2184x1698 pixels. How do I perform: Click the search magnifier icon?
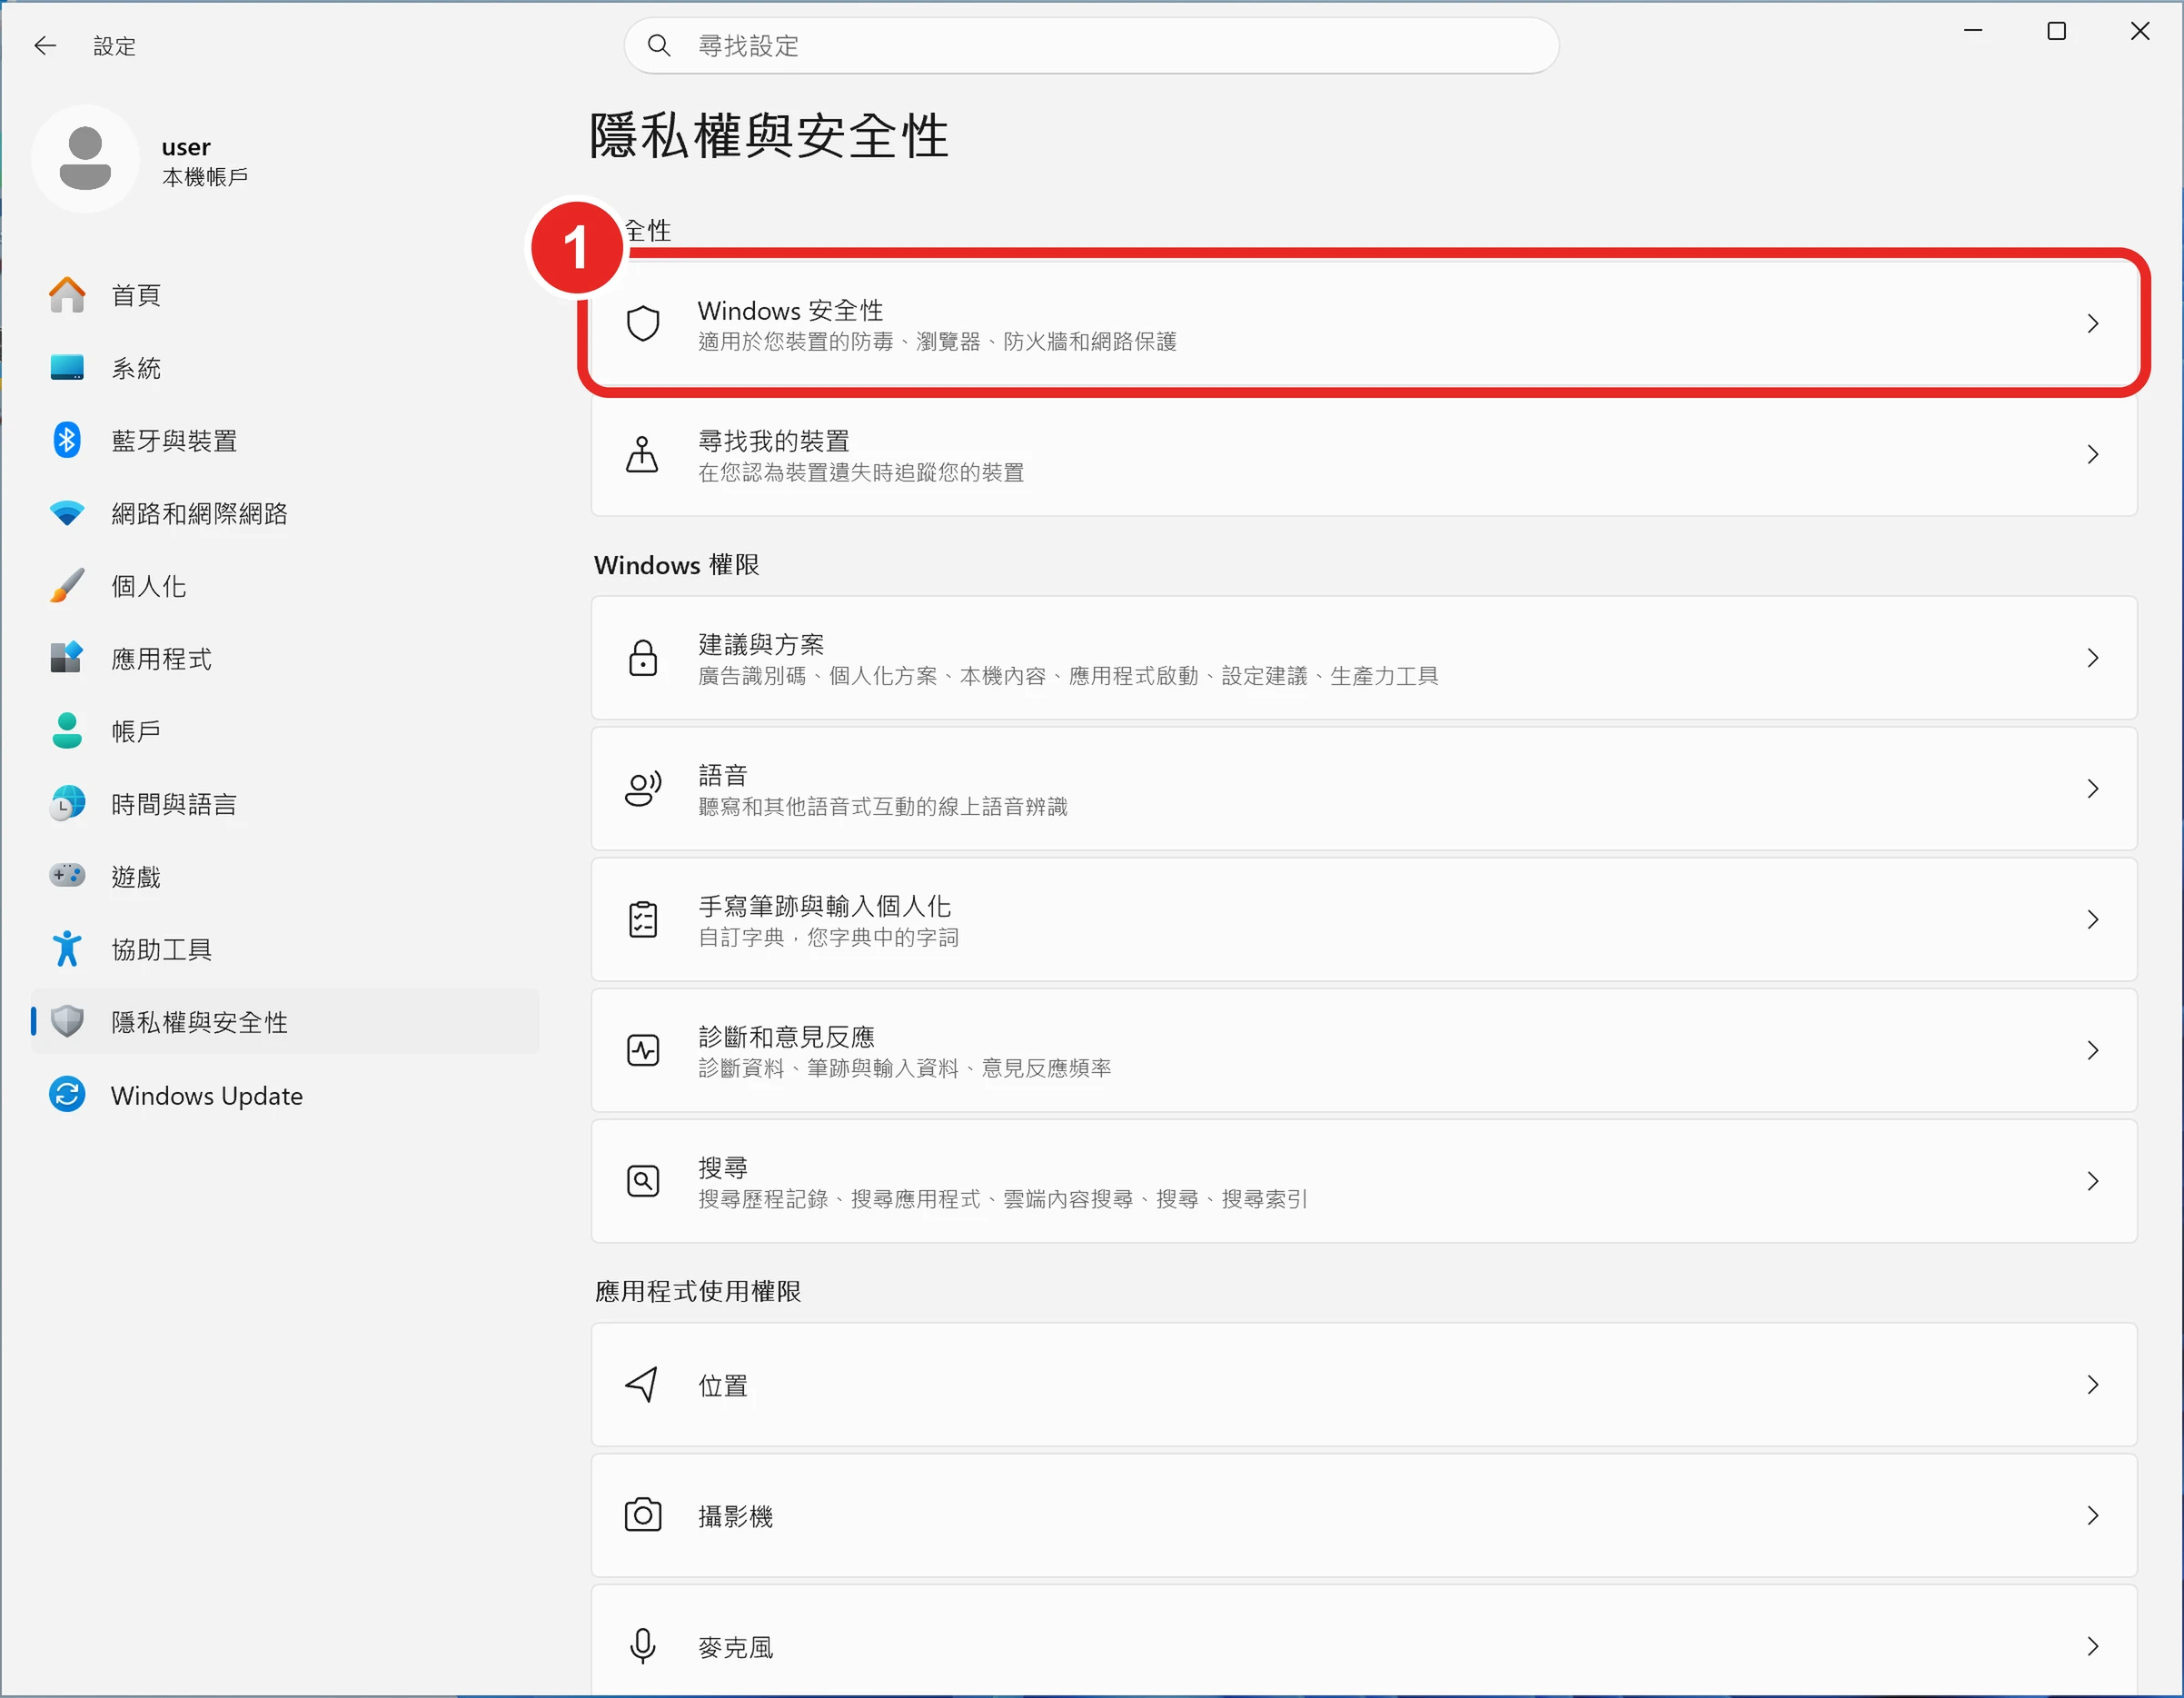[659, 46]
